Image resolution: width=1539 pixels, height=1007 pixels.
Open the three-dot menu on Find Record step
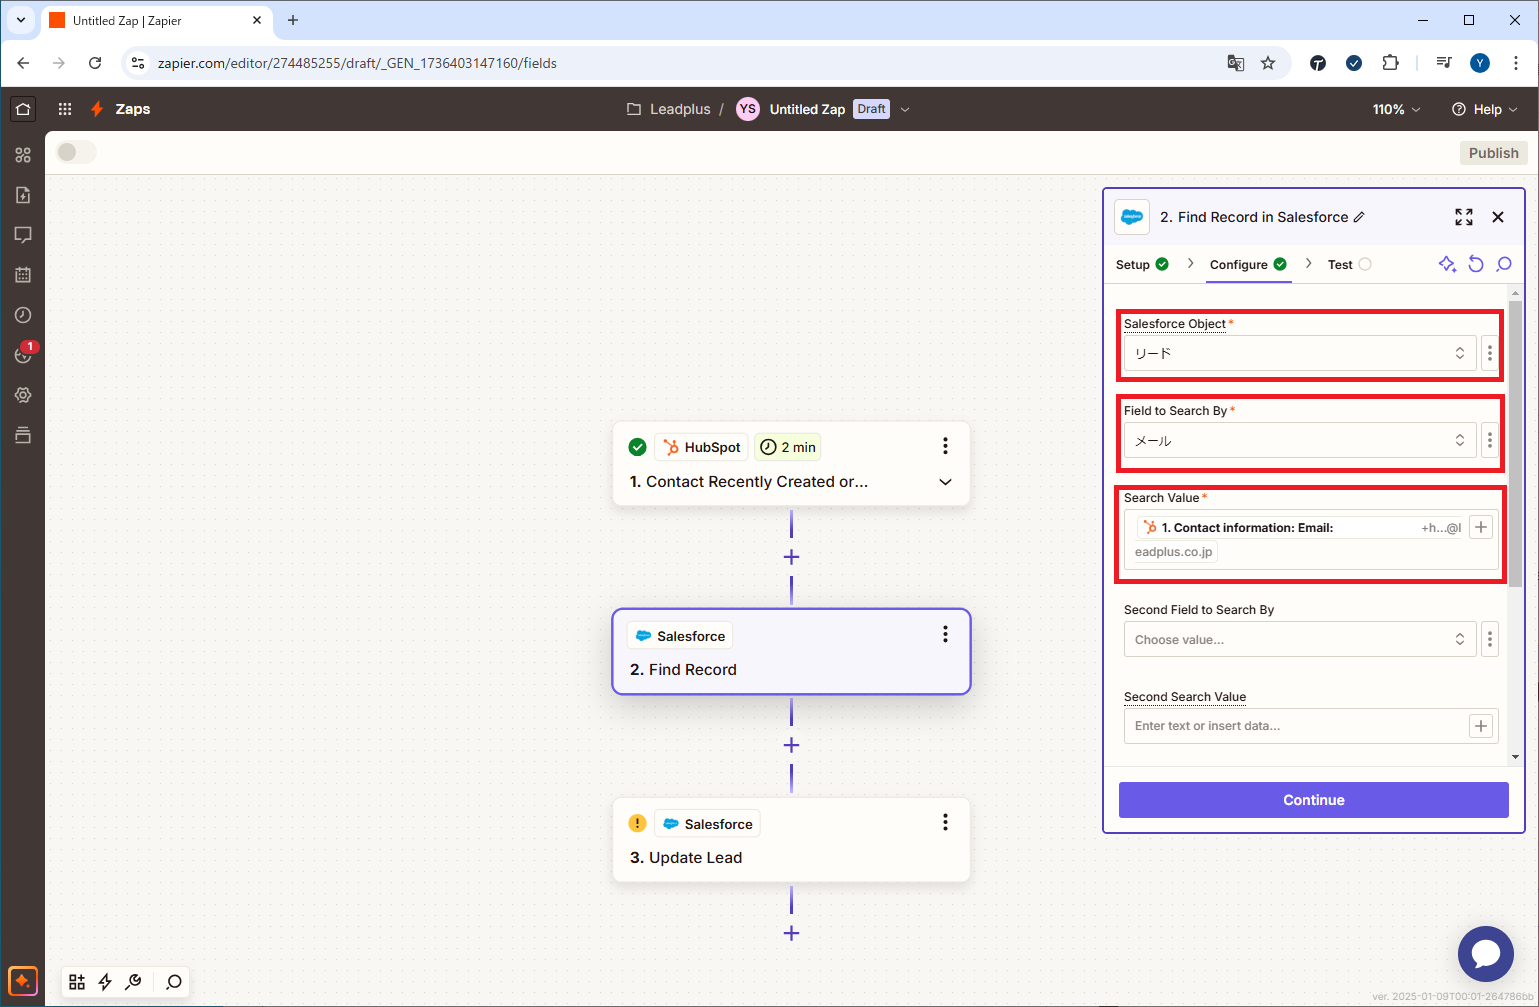[945, 634]
